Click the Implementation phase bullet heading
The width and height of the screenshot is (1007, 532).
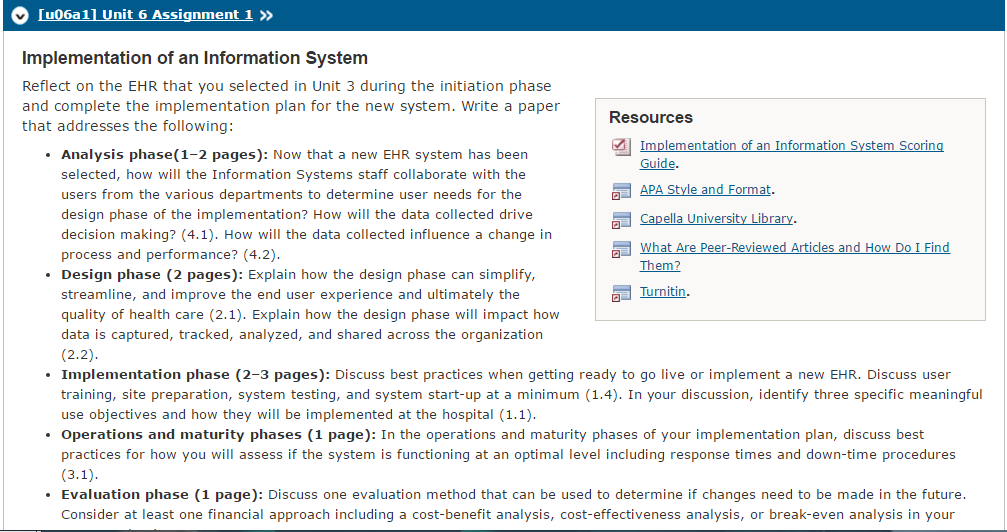pos(195,375)
